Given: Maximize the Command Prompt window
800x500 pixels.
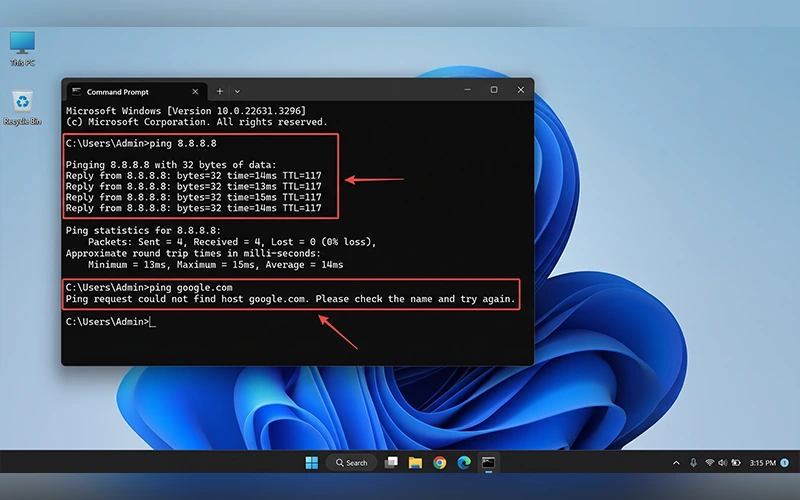Looking at the screenshot, I should point(494,90).
